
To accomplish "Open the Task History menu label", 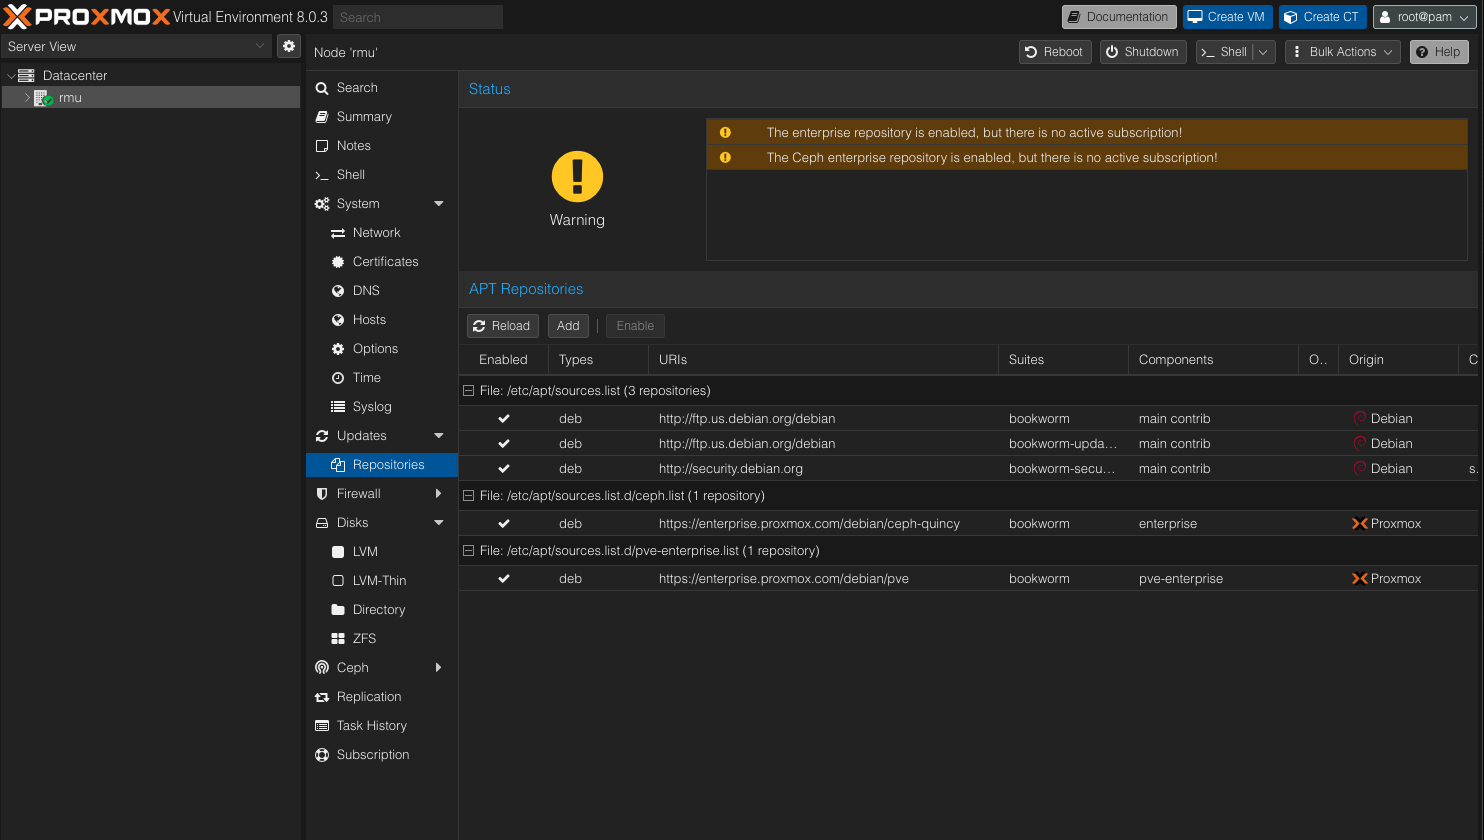I will click(x=372, y=726).
